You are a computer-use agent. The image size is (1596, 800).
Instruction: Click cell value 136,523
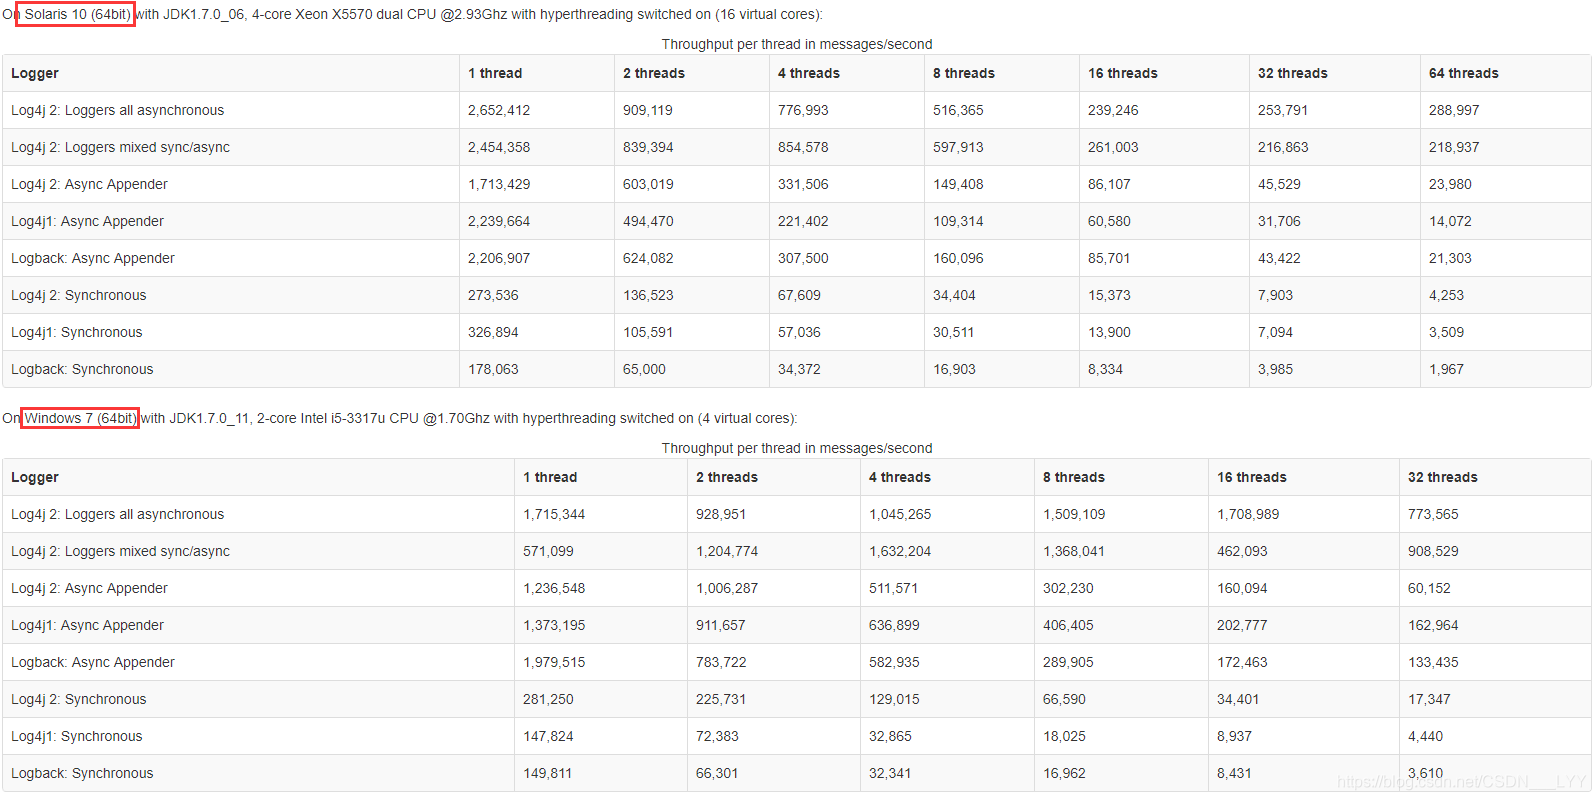click(648, 295)
